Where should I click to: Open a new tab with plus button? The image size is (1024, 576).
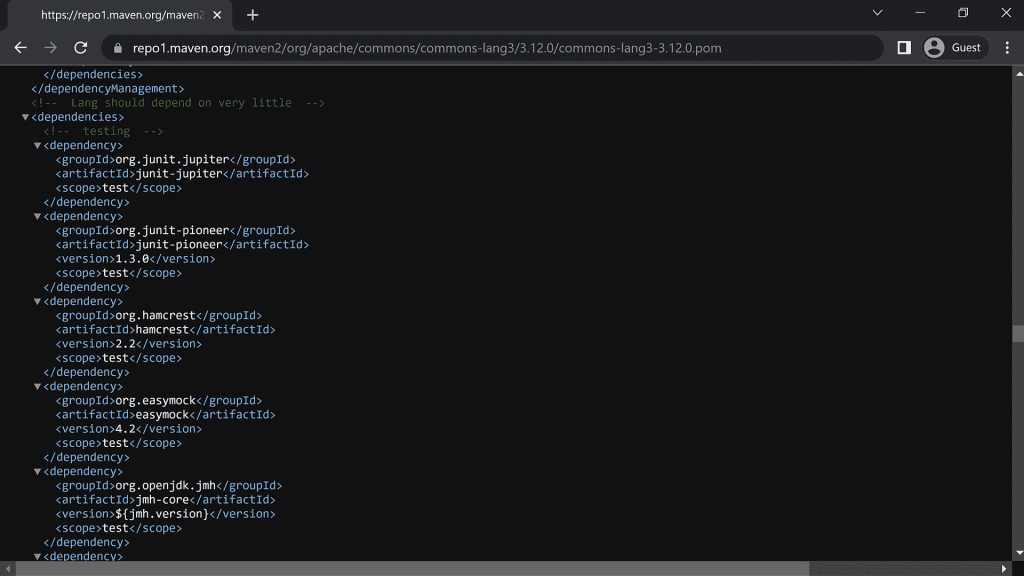pos(252,15)
